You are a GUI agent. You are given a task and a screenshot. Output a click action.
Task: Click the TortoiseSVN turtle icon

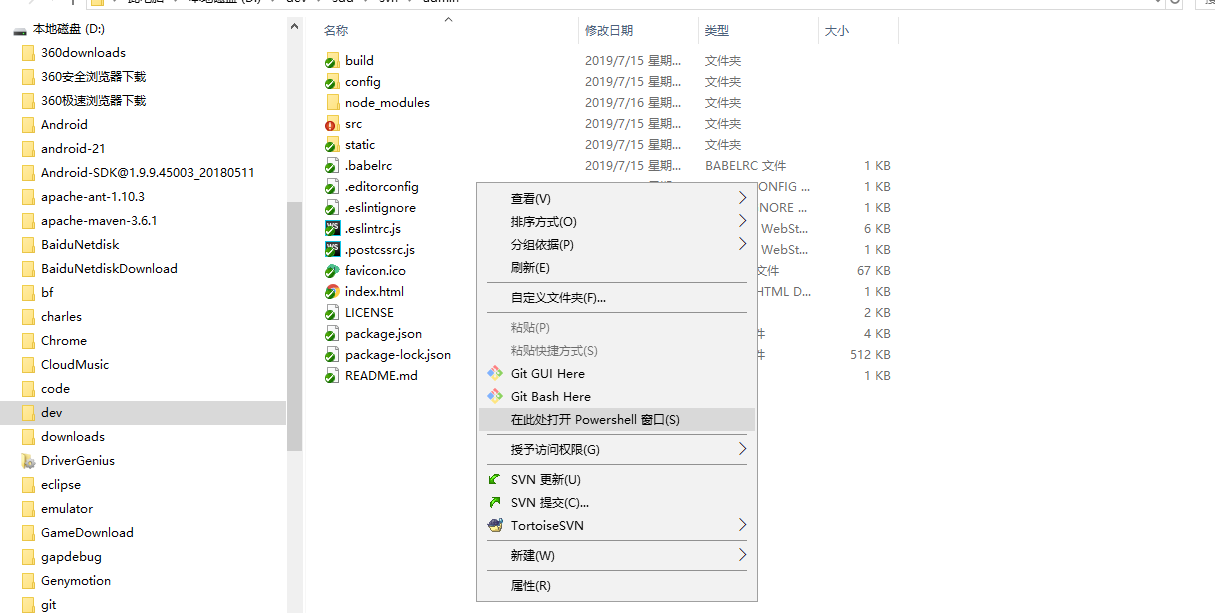pos(494,525)
